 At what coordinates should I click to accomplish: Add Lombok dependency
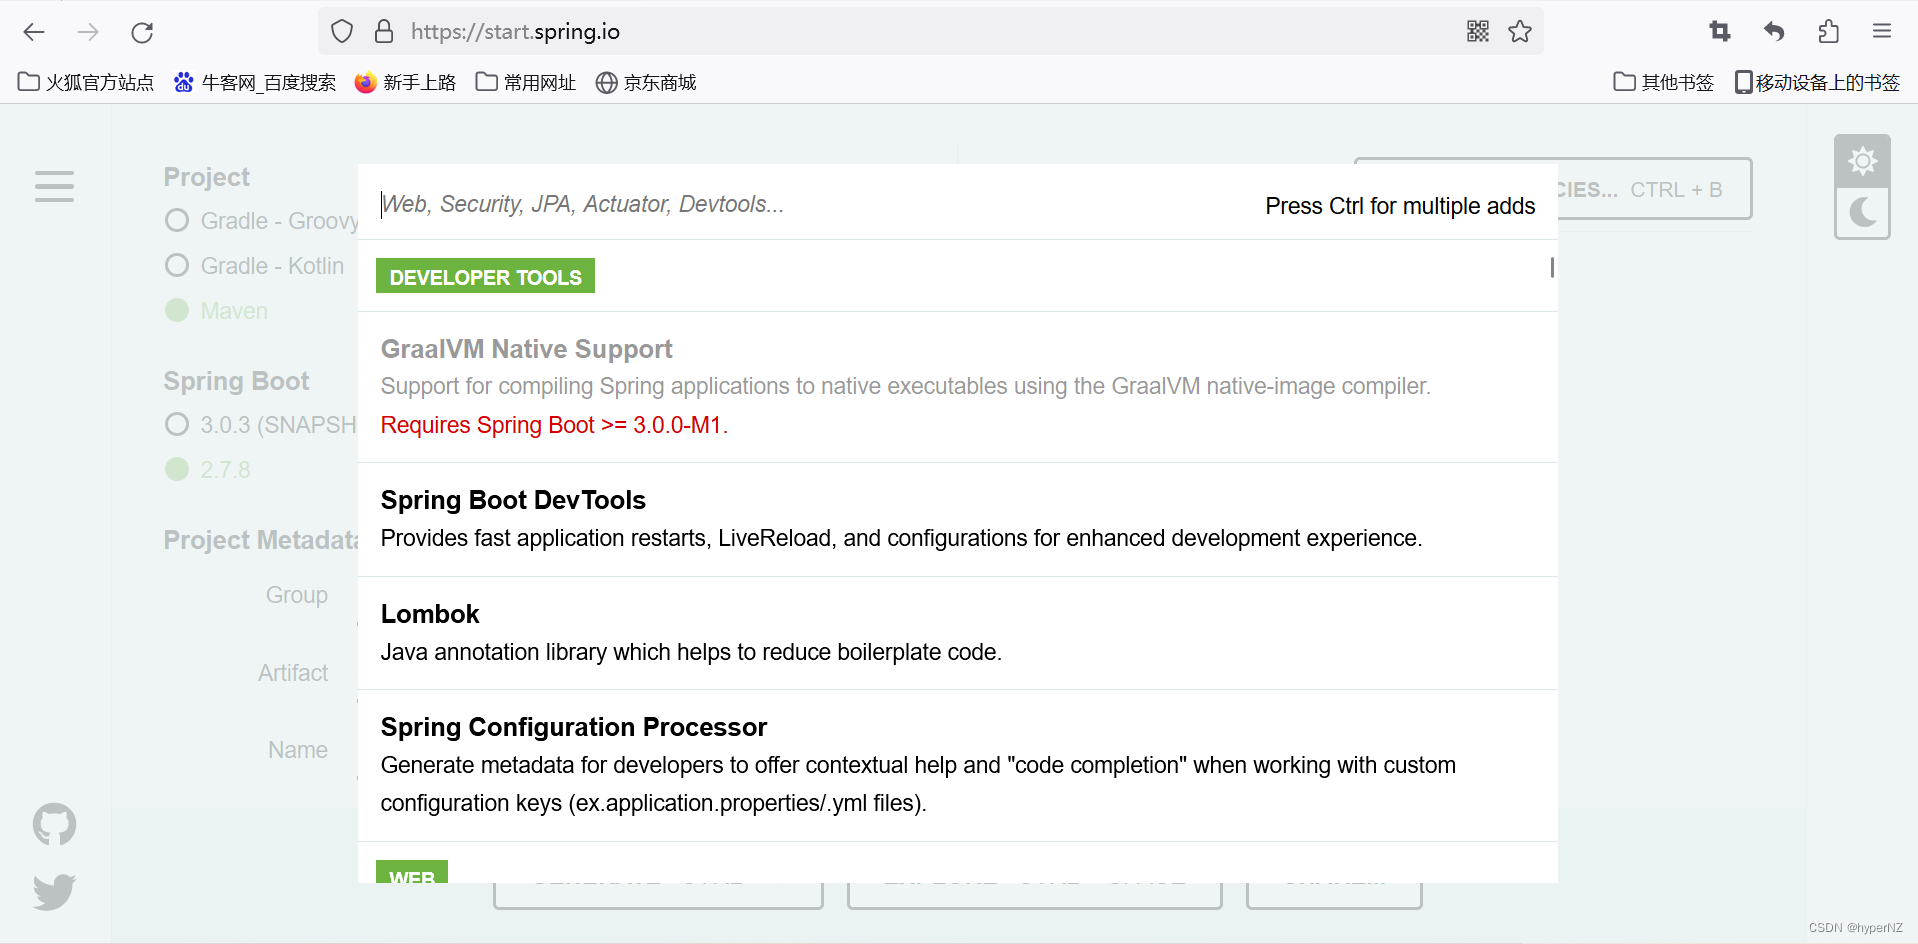pos(958,633)
